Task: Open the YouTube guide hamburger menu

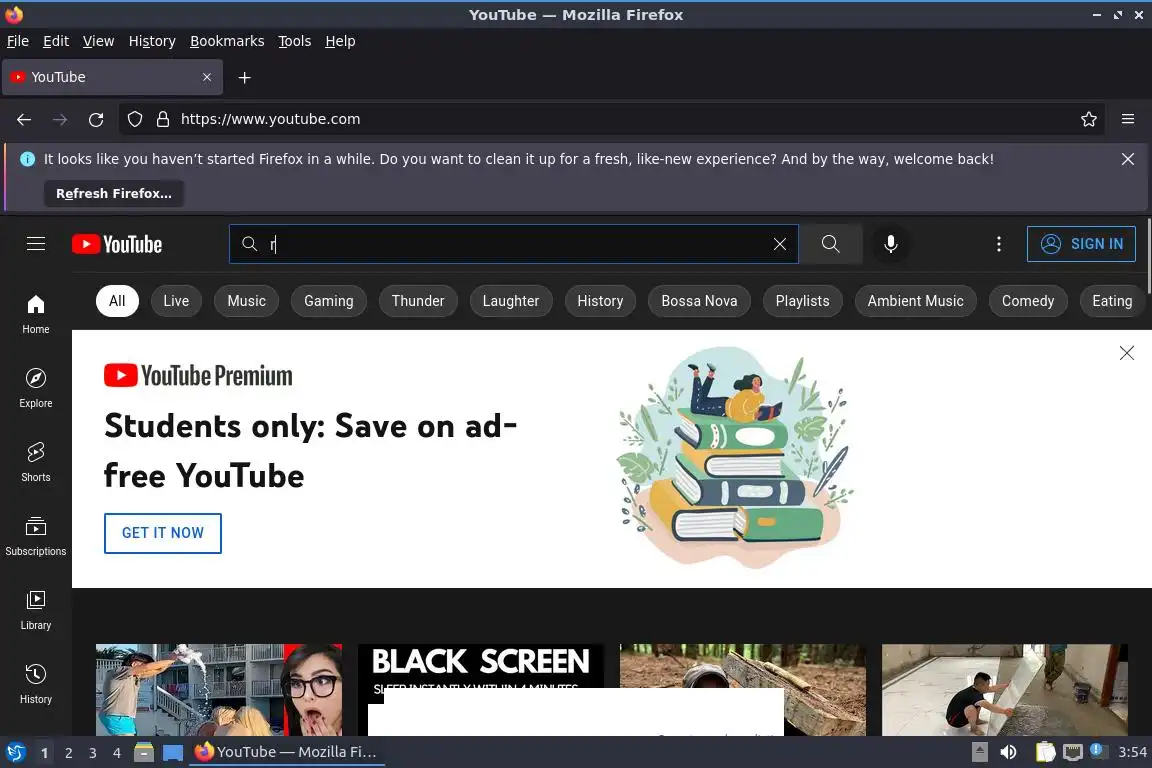Action: pos(36,244)
